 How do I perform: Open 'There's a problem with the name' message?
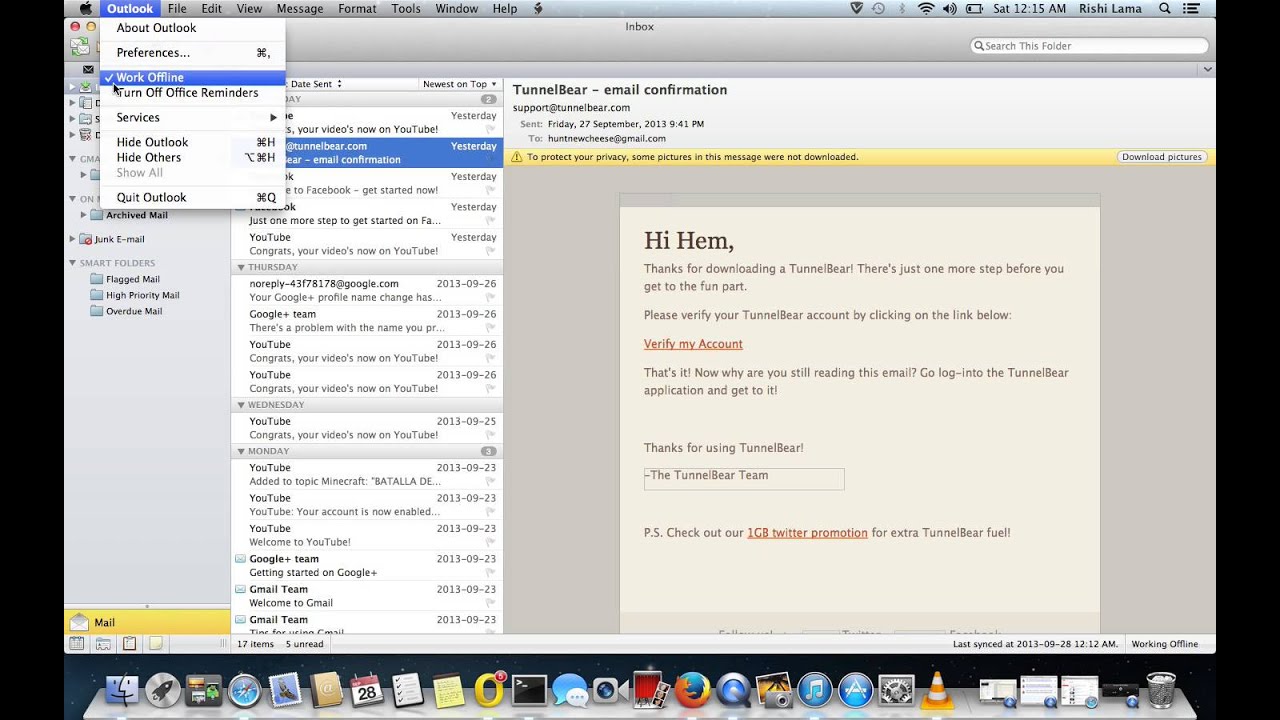[367, 321]
